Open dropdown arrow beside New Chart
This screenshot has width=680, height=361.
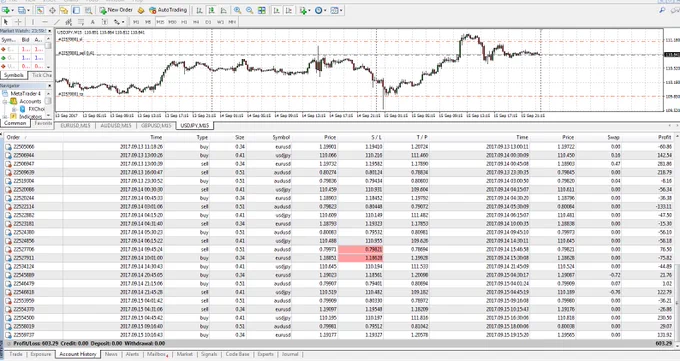point(13,10)
